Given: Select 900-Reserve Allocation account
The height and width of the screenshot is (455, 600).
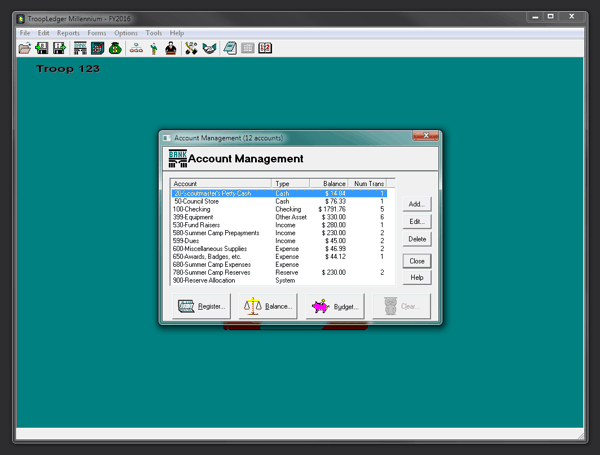Looking at the screenshot, I should (x=279, y=281).
